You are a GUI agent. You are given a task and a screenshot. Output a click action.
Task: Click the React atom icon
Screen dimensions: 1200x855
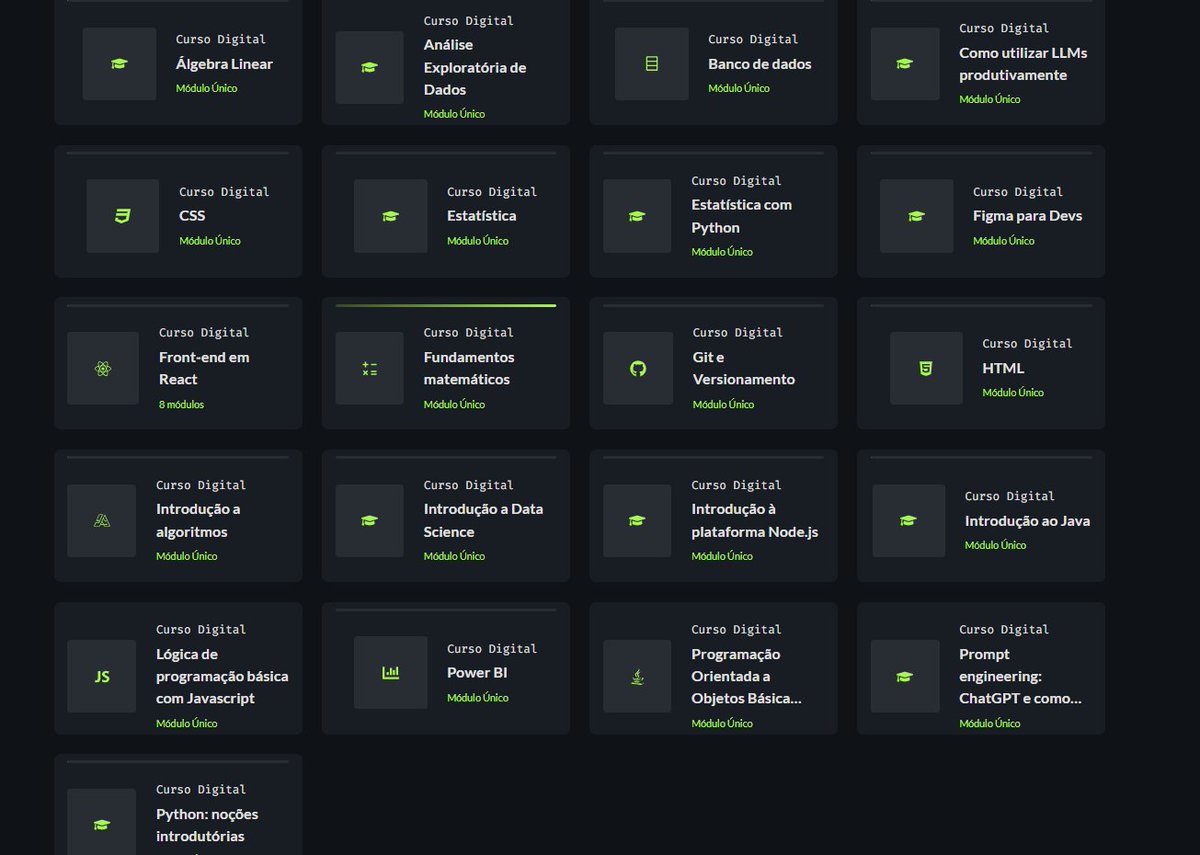point(103,369)
